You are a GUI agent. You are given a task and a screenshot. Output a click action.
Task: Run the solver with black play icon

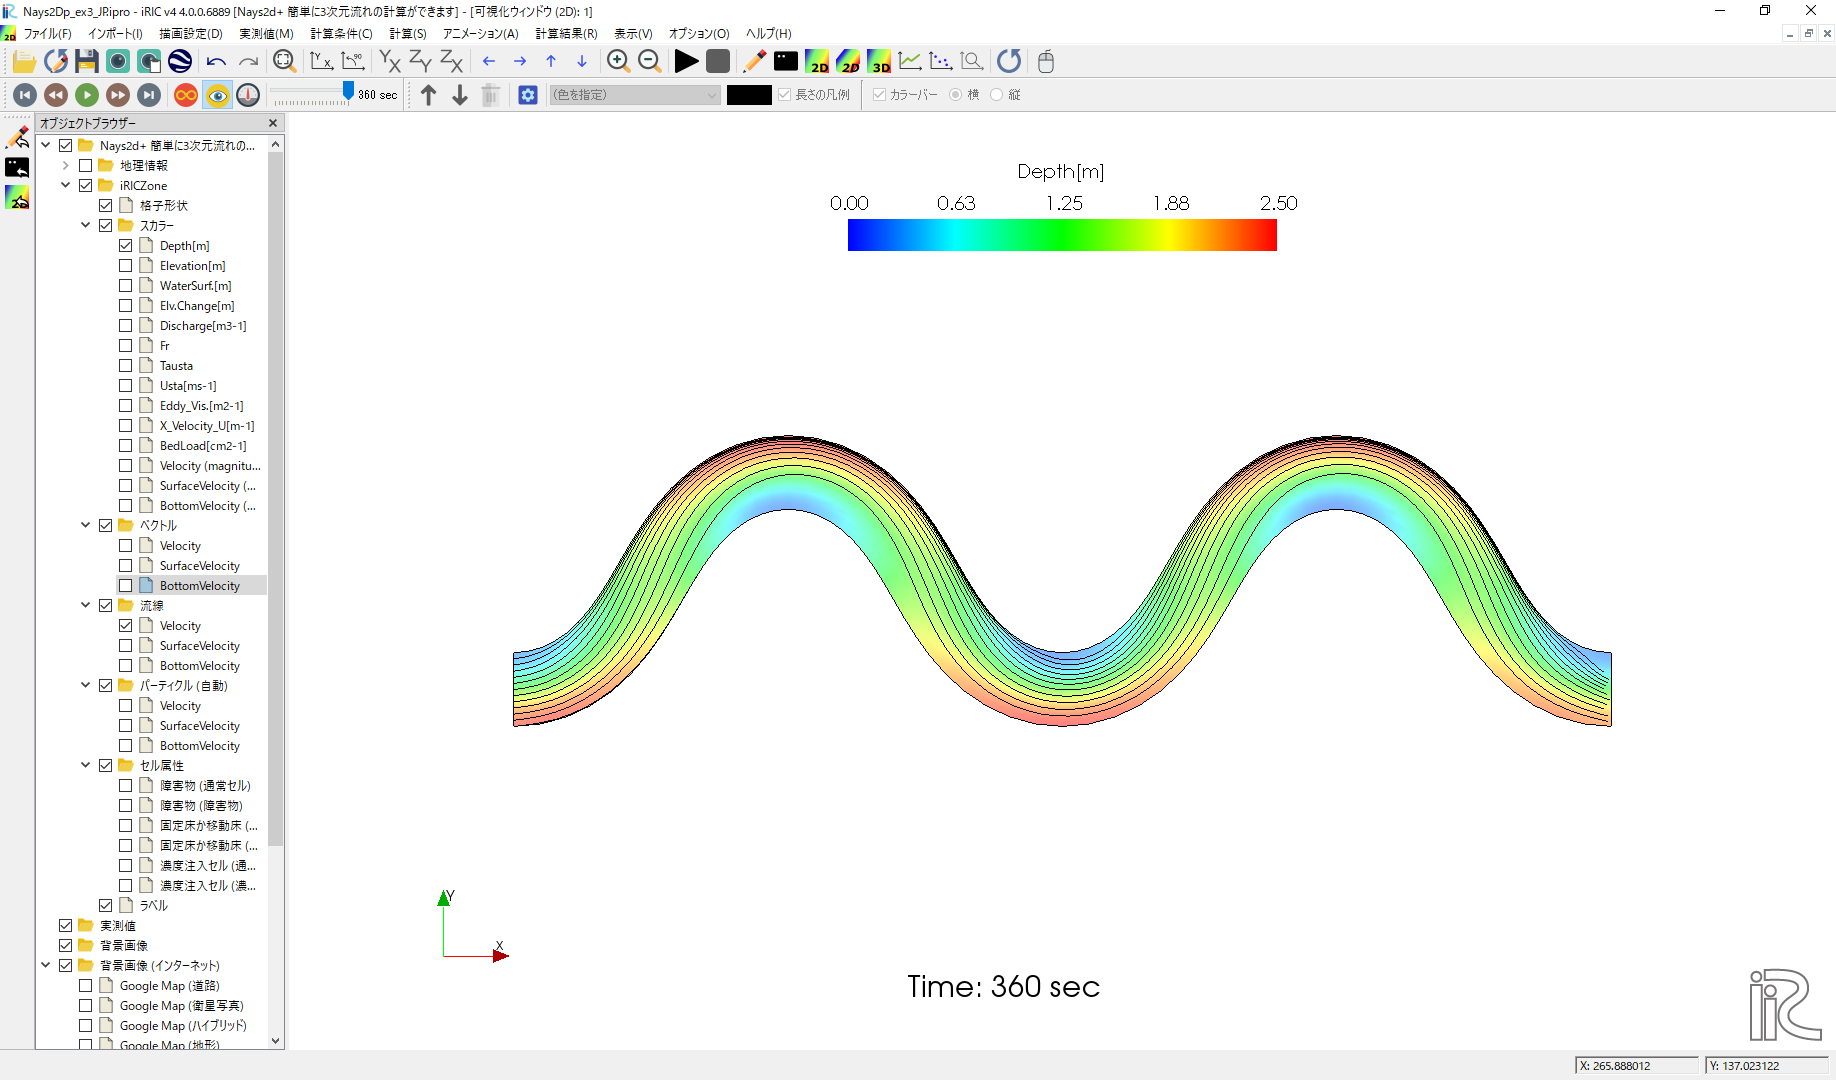[x=686, y=62]
